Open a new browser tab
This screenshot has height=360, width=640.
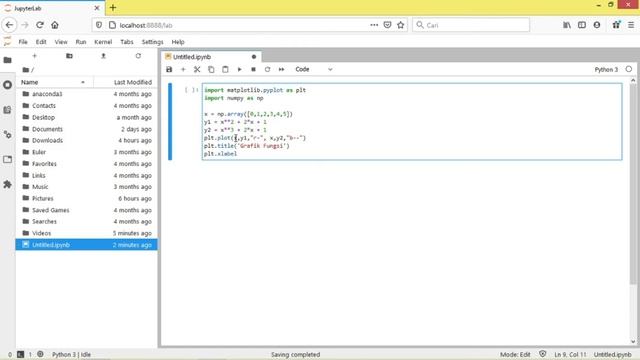(113, 7)
